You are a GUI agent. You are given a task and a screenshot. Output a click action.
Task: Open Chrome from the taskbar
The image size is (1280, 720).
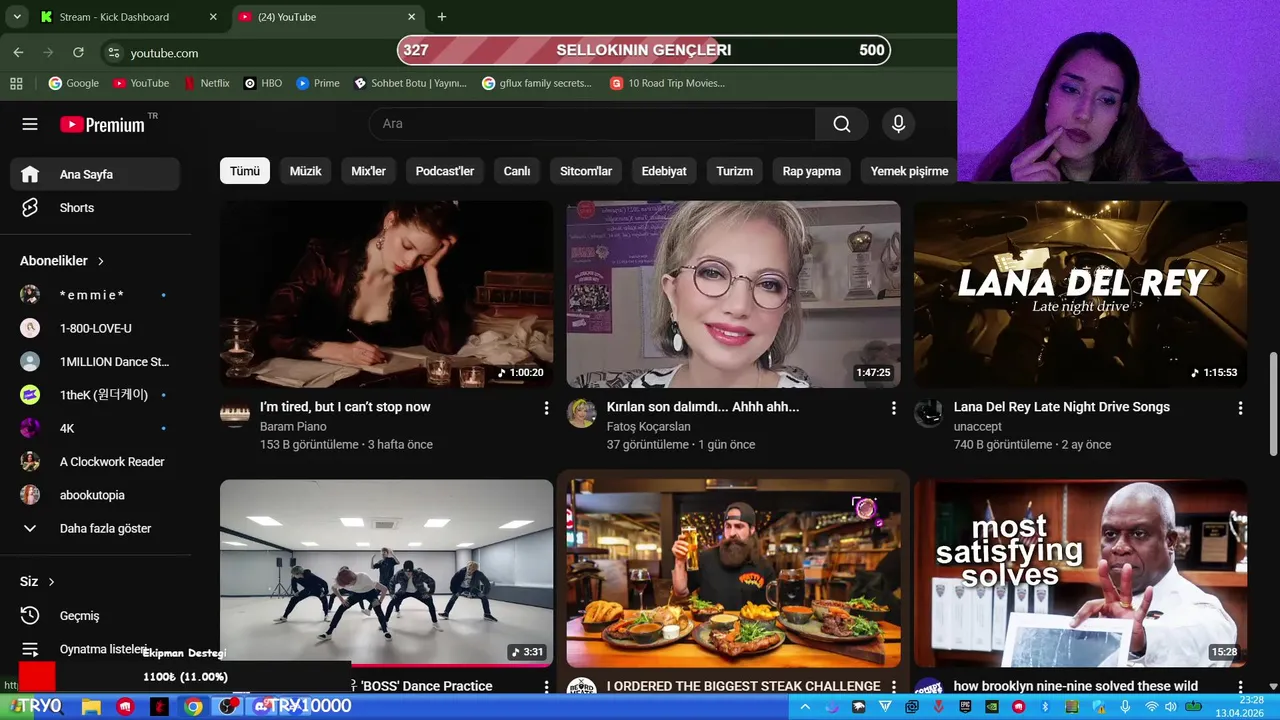tap(193, 707)
